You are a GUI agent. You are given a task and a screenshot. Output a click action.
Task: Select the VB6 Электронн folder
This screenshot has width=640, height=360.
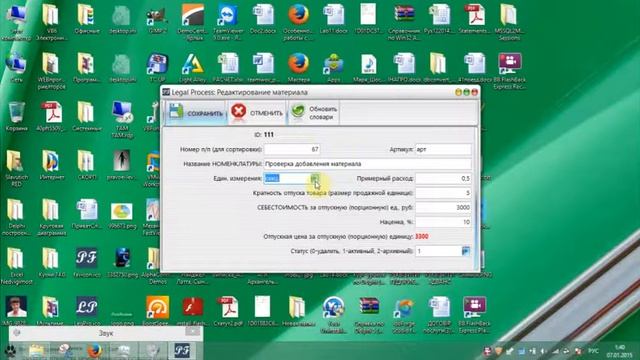click(51, 21)
